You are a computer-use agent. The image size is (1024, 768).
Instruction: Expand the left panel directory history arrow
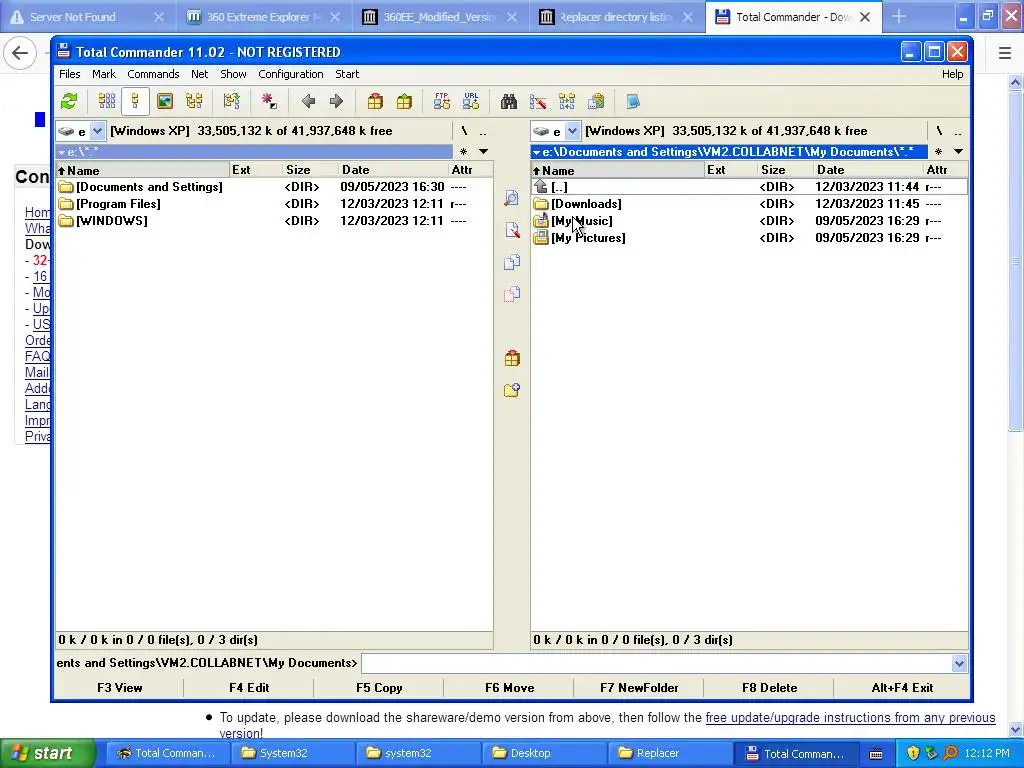pos(484,152)
